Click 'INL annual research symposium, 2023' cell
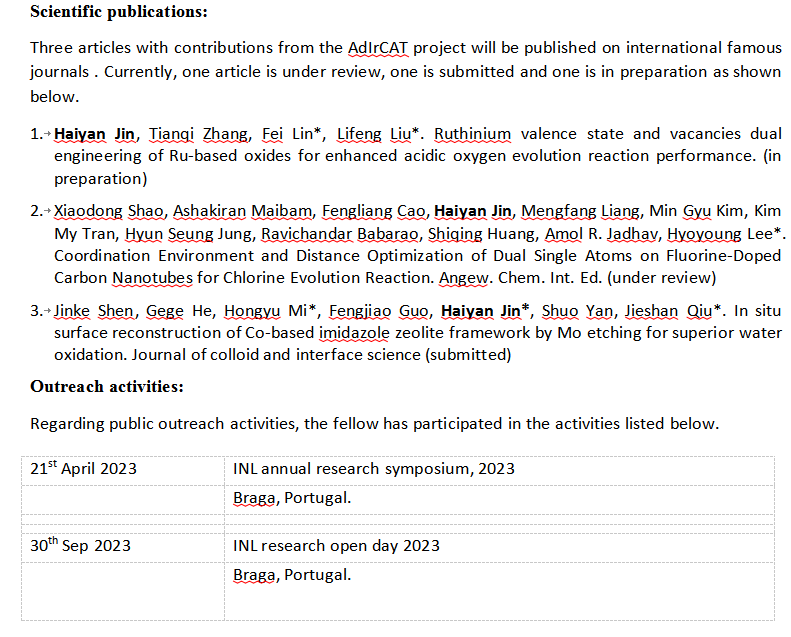This screenshot has height=637, width=791. (x=374, y=469)
